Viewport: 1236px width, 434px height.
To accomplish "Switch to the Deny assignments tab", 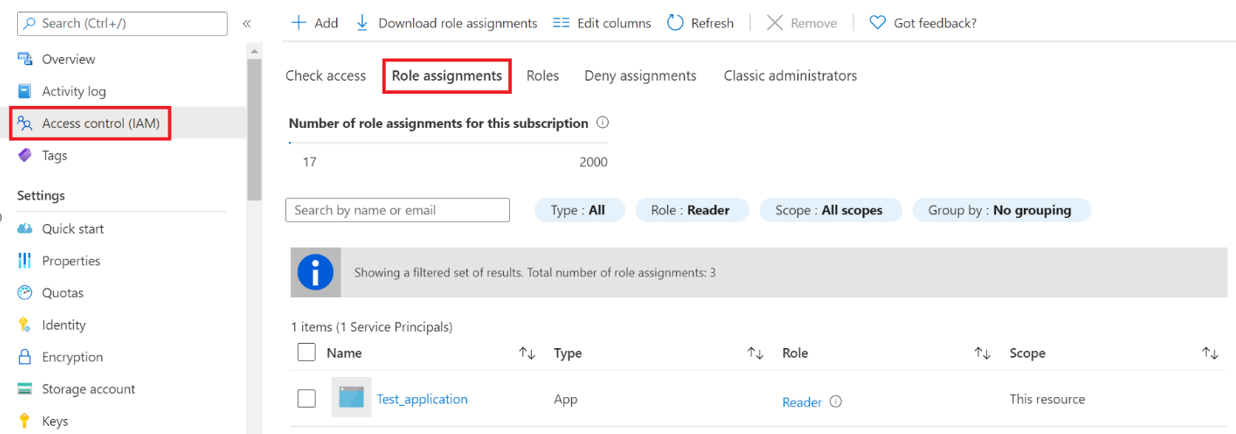I will (x=640, y=76).
